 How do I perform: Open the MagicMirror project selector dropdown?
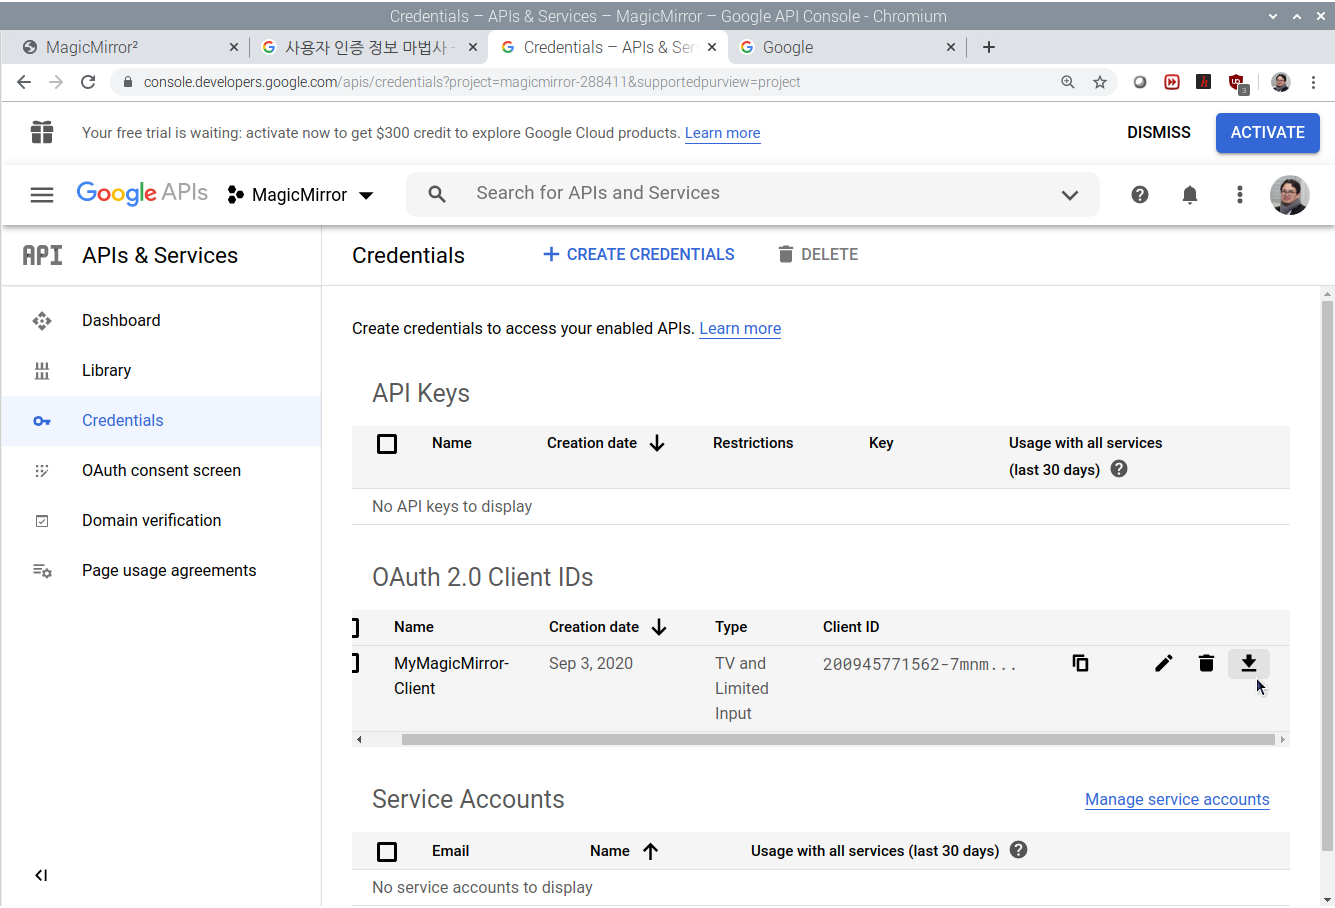pyautogui.click(x=301, y=195)
